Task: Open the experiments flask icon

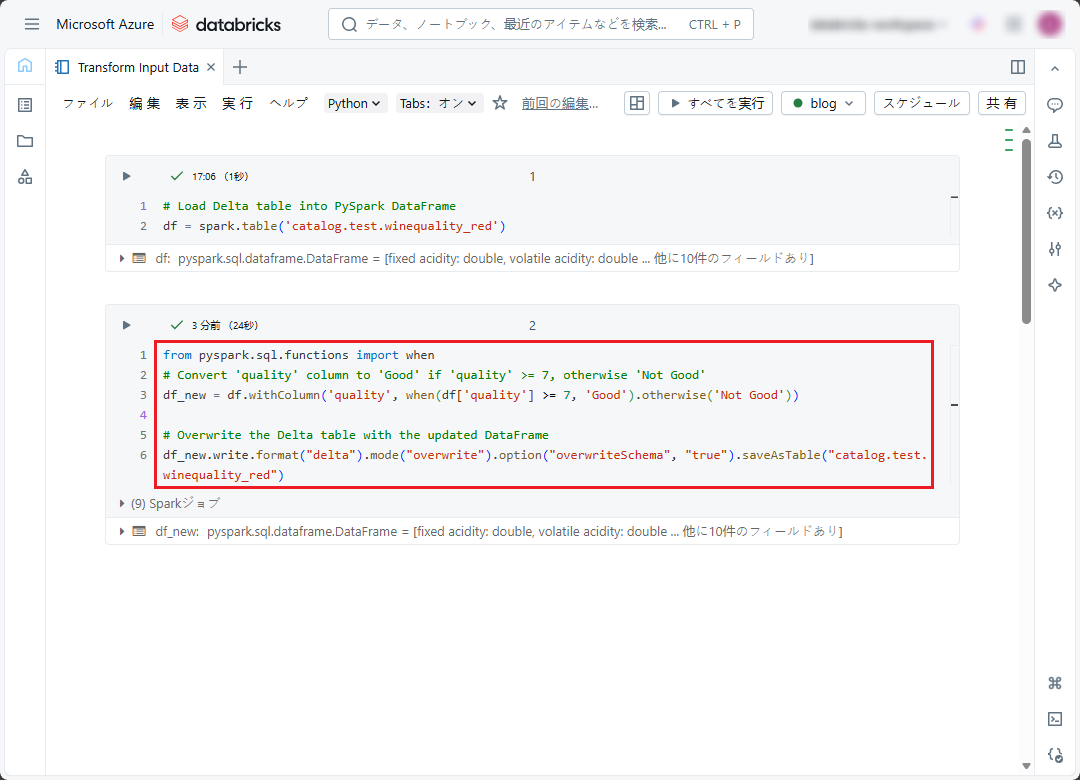Action: (1054, 141)
